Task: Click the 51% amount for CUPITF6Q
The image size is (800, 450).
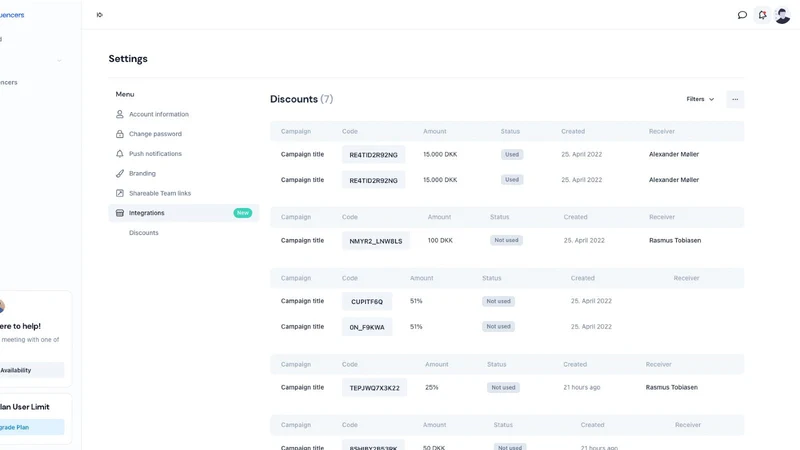Action: [416, 301]
